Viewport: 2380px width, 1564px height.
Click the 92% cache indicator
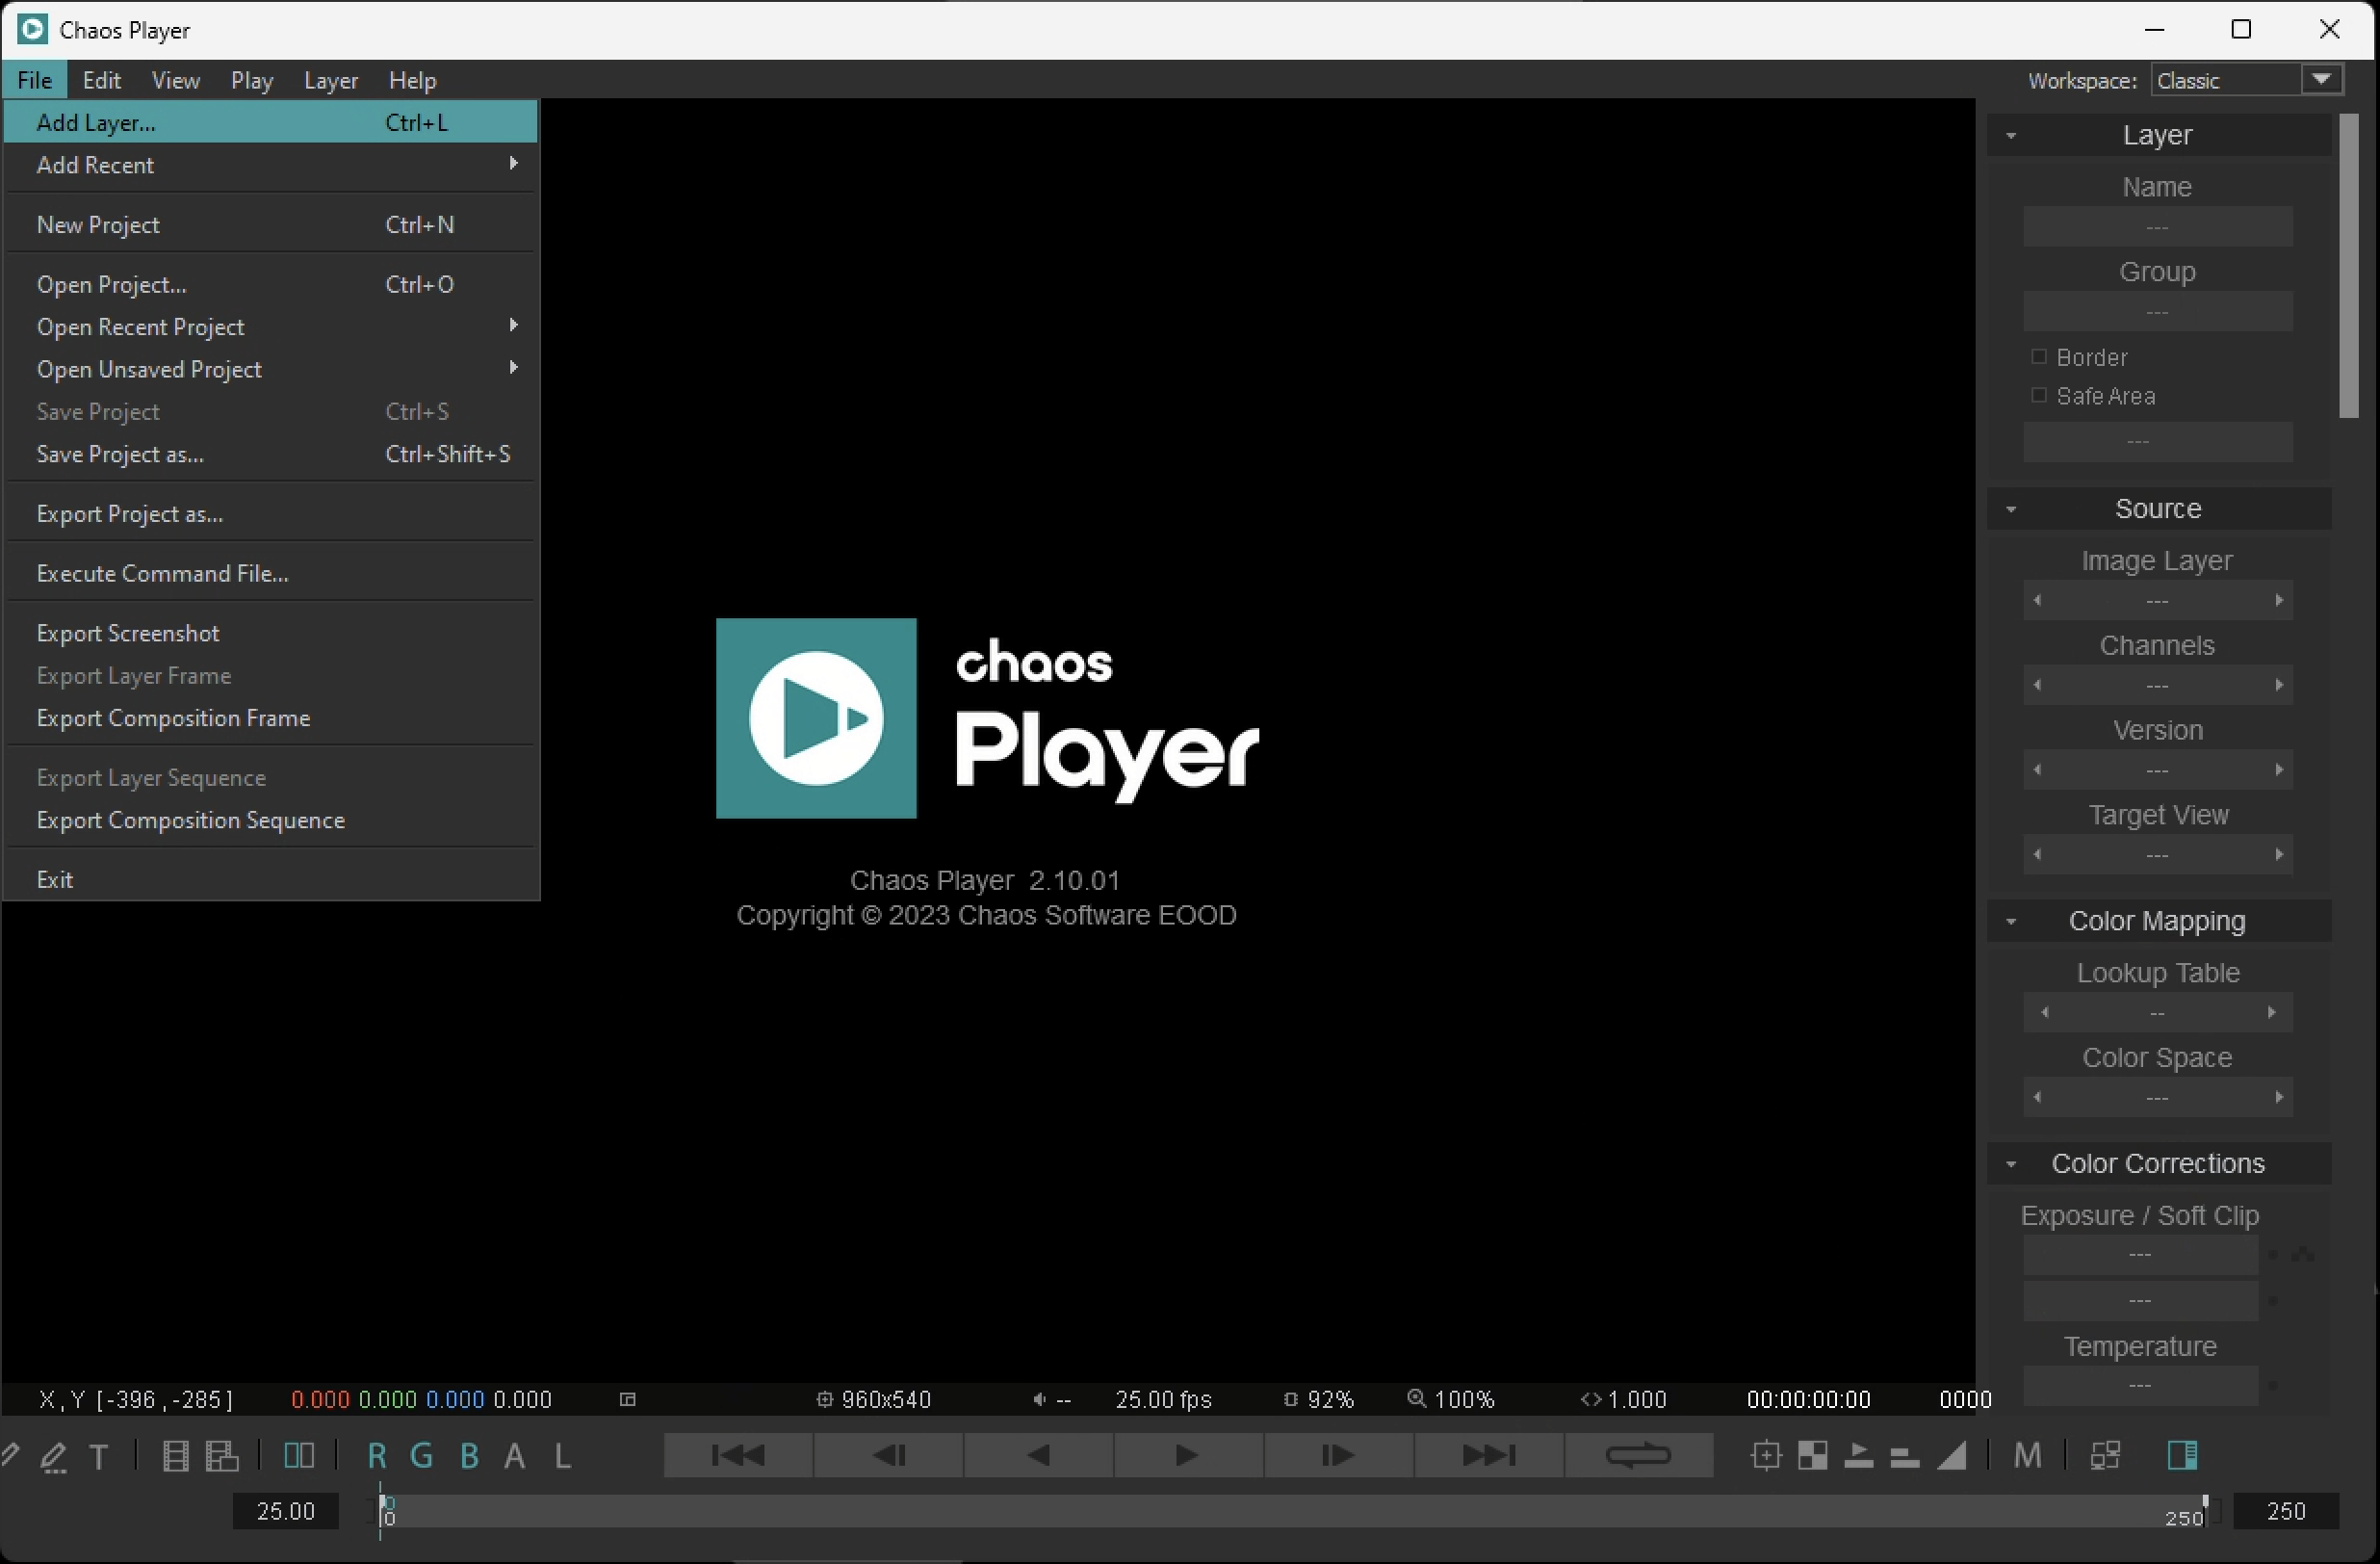1318,1399
